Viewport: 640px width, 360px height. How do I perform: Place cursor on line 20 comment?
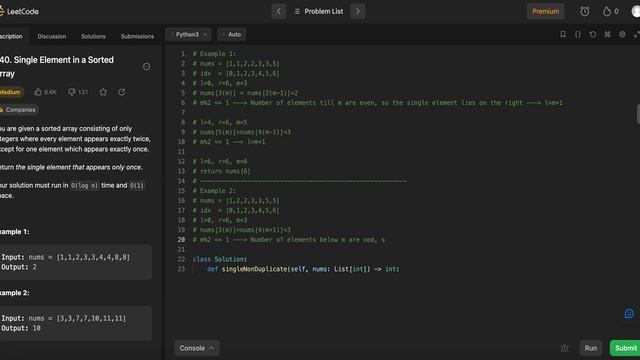coord(289,240)
